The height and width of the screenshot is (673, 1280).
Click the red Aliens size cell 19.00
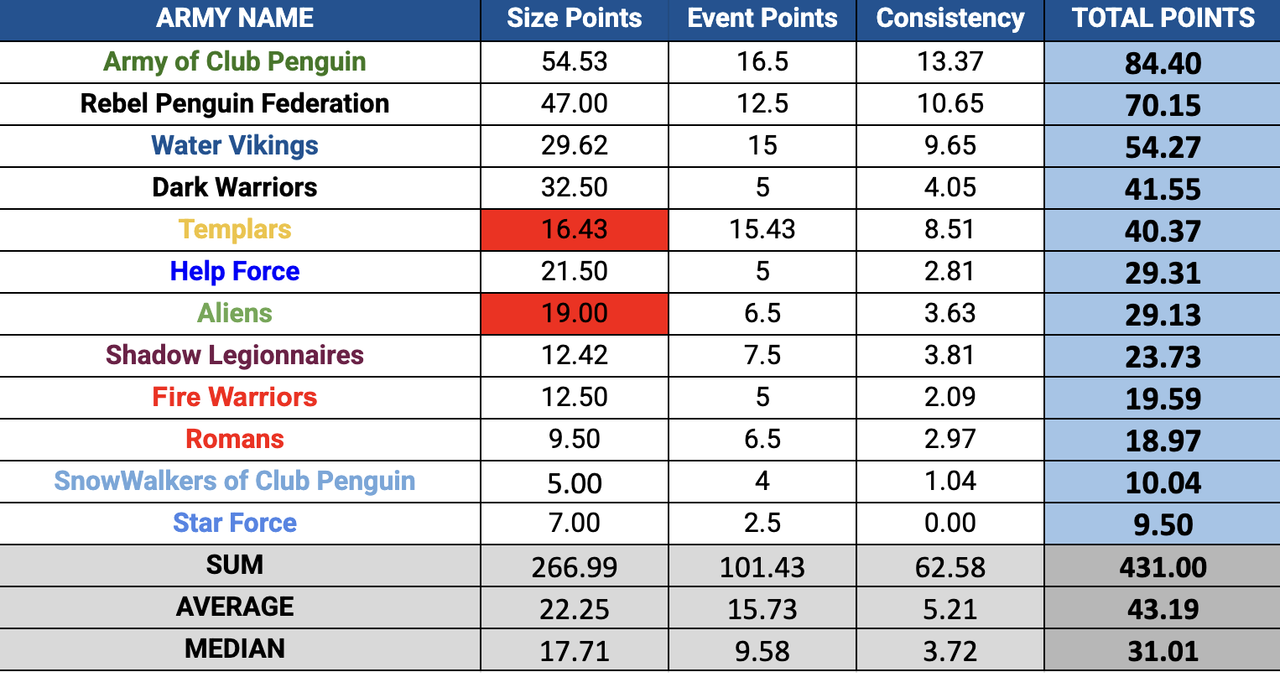point(574,314)
